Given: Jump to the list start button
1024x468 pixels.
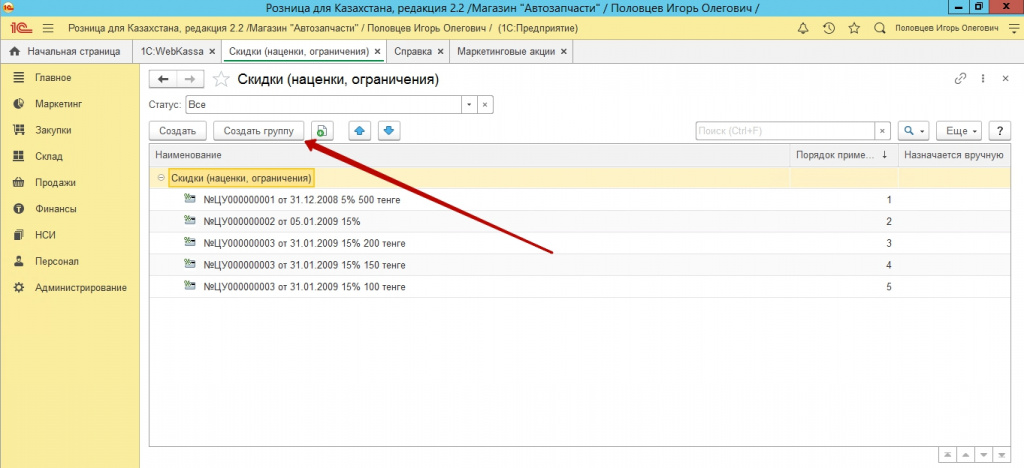Looking at the screenshot, I should 946,454.
